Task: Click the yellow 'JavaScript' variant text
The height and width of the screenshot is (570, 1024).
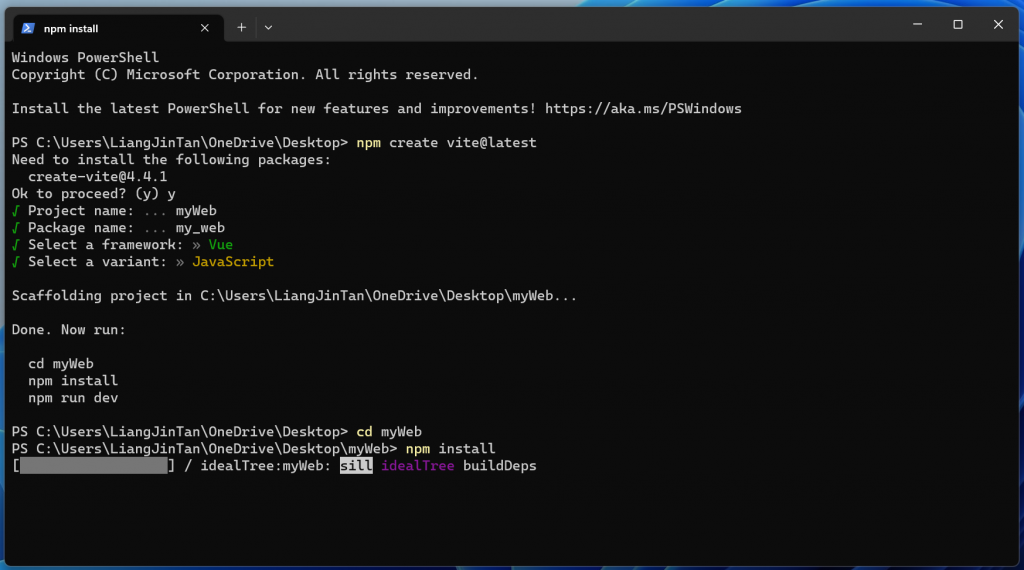Action: (233, 261)
